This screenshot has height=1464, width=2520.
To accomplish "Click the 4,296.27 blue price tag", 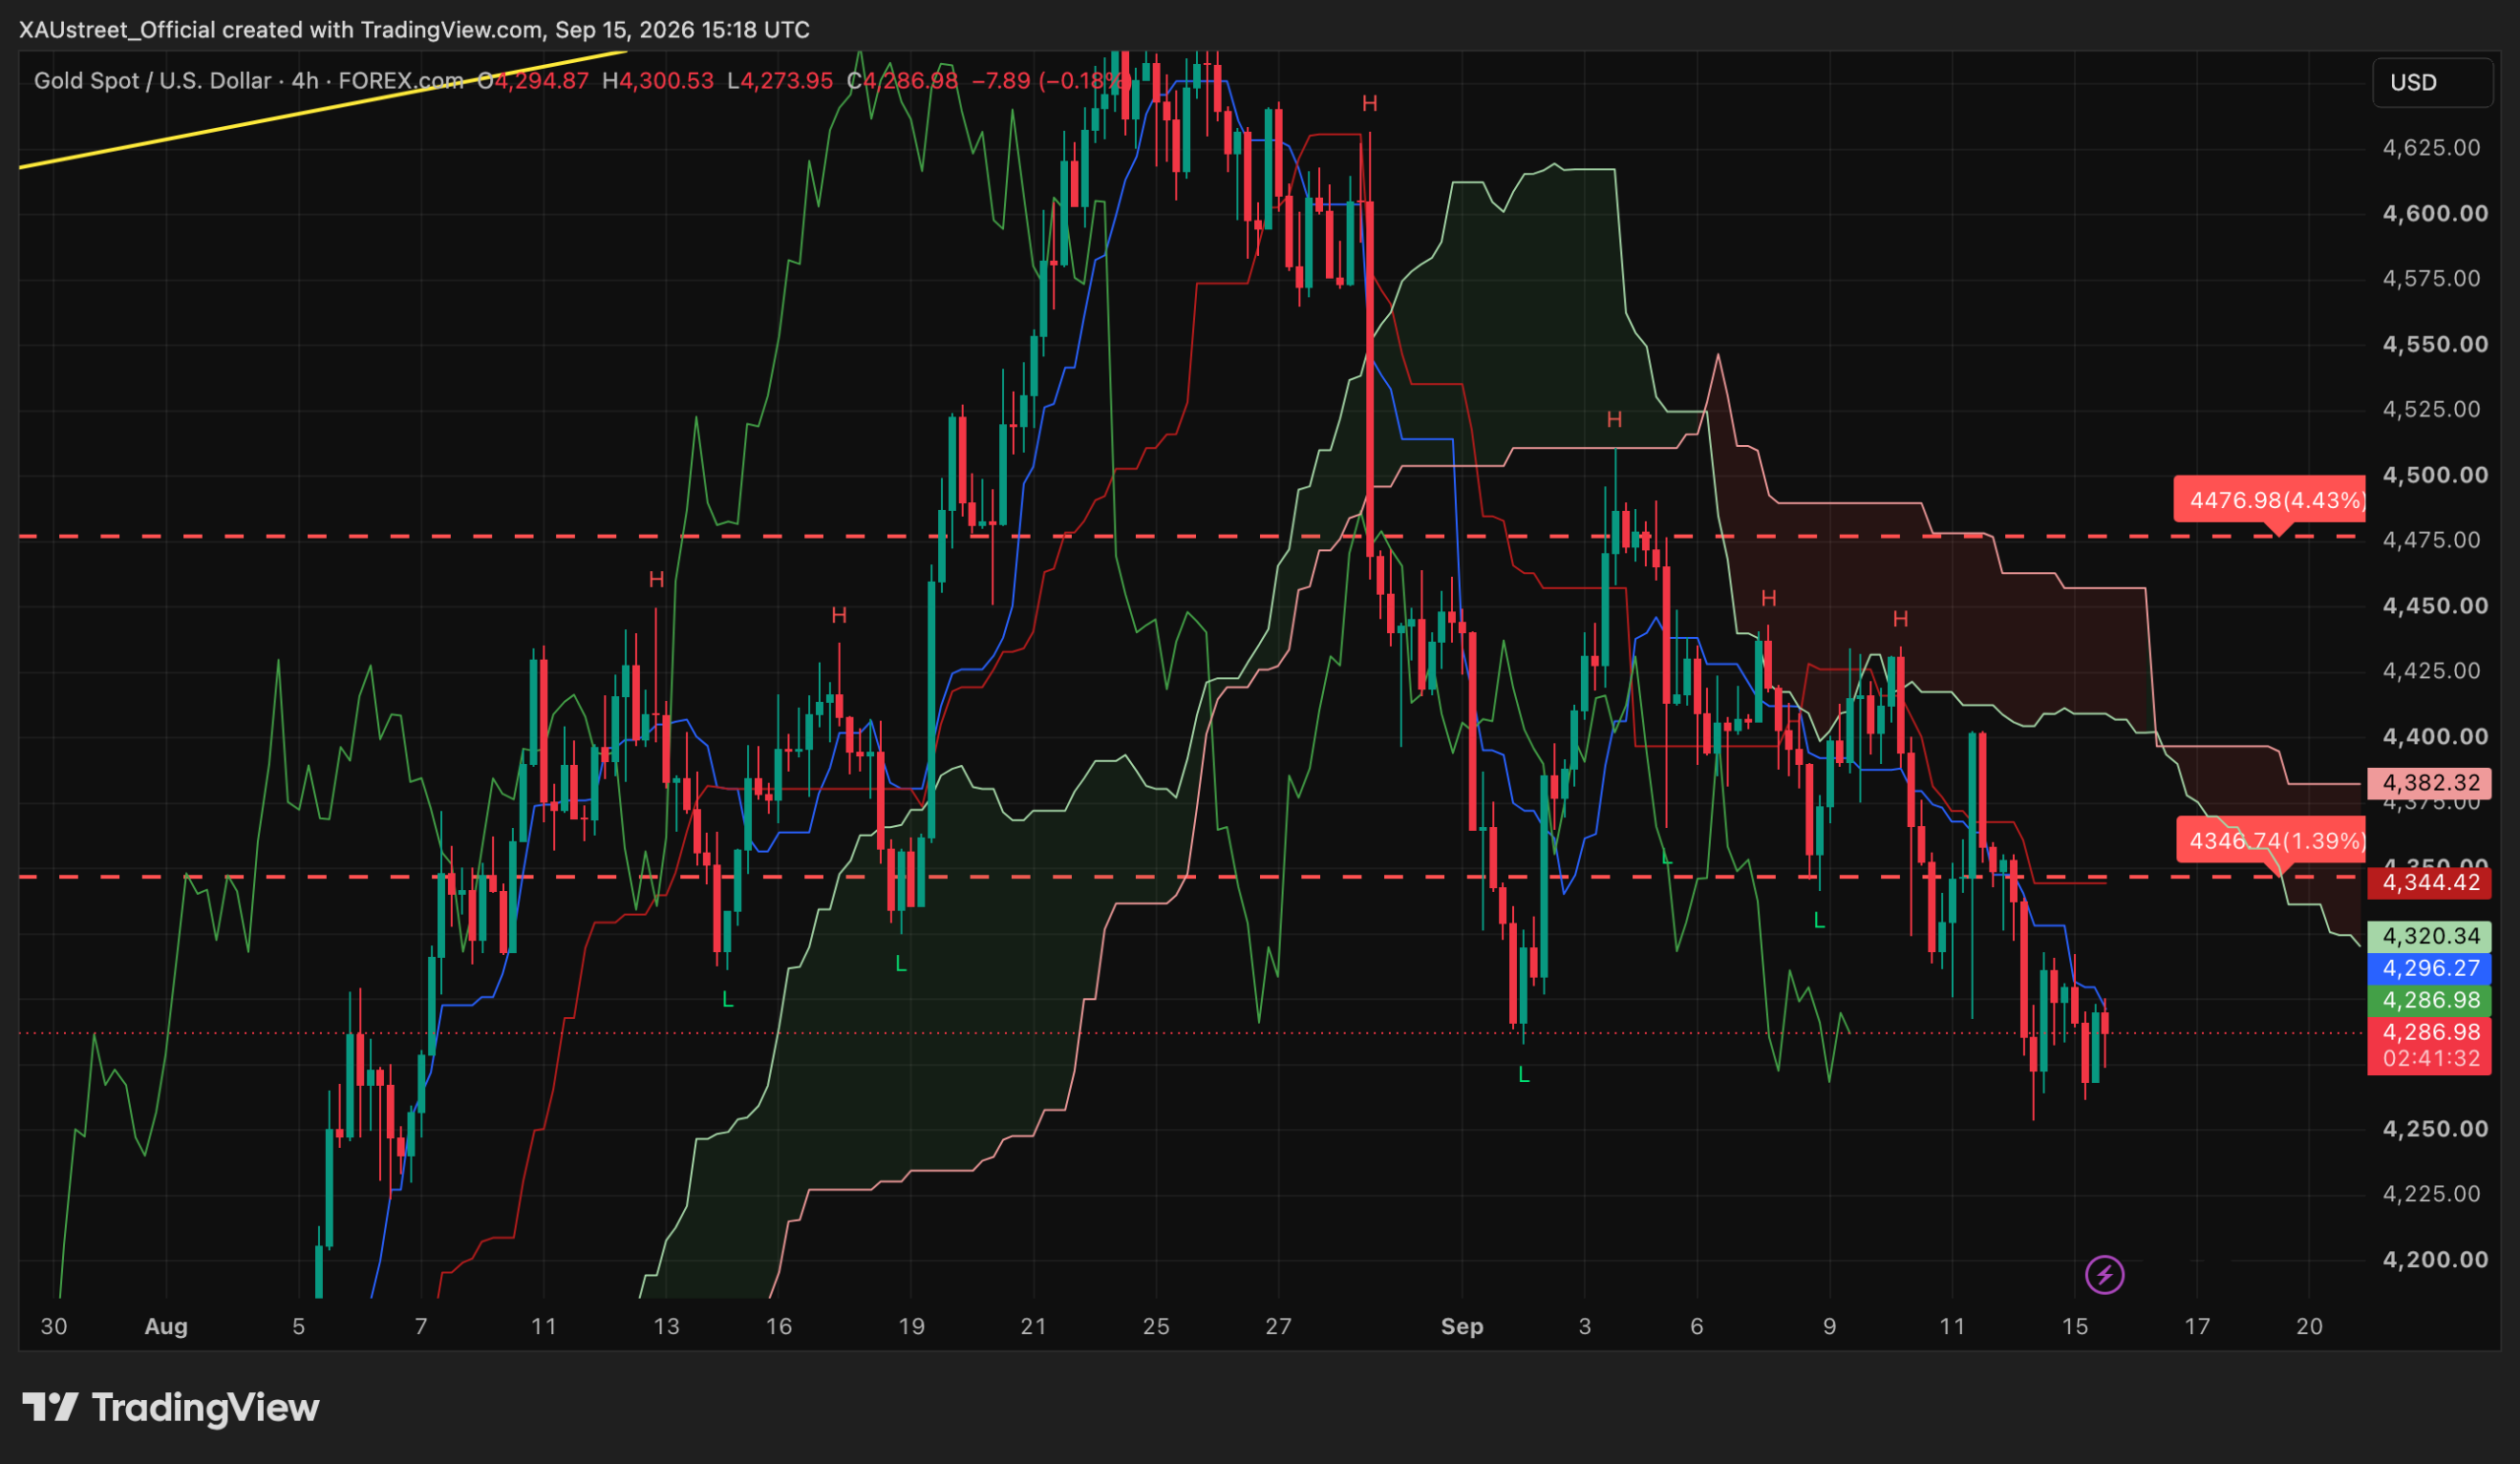I will [x=2429, y=968].
